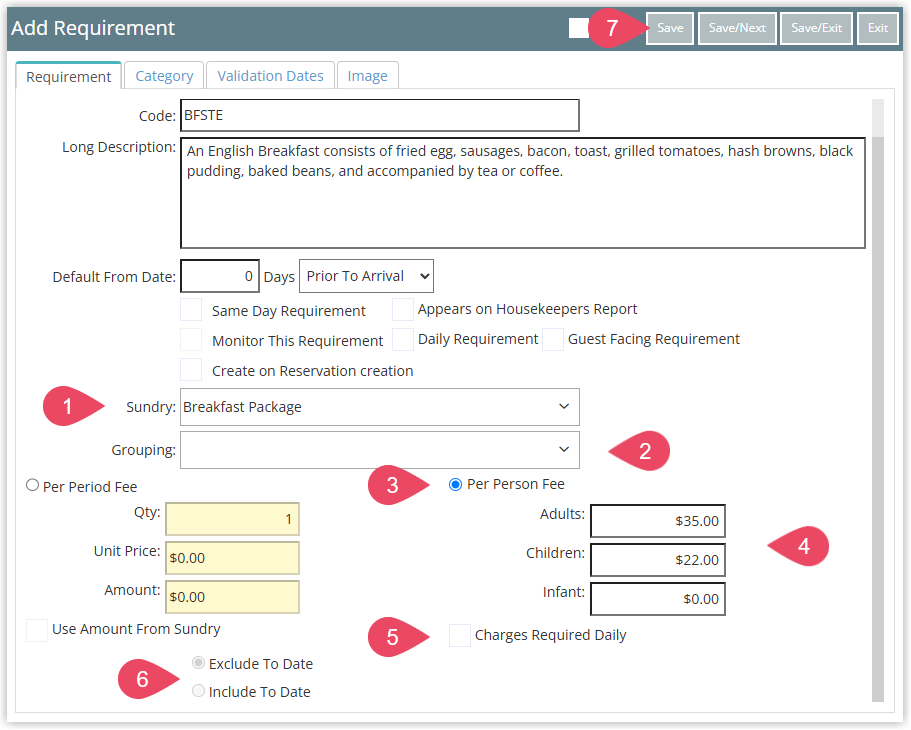Click the Unit Price field
The height and width of the screenshot is (730, 911).
pos(232,558)
